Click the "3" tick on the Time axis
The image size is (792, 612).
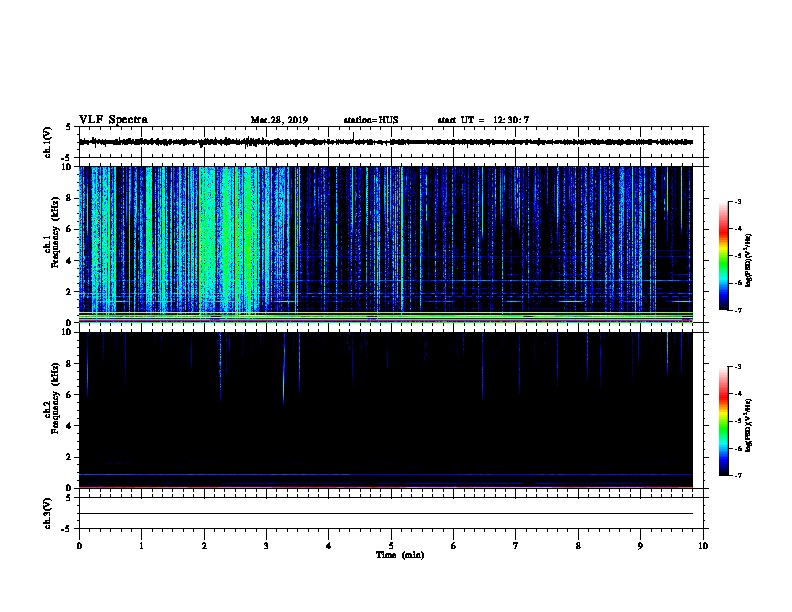pos(266,545)
